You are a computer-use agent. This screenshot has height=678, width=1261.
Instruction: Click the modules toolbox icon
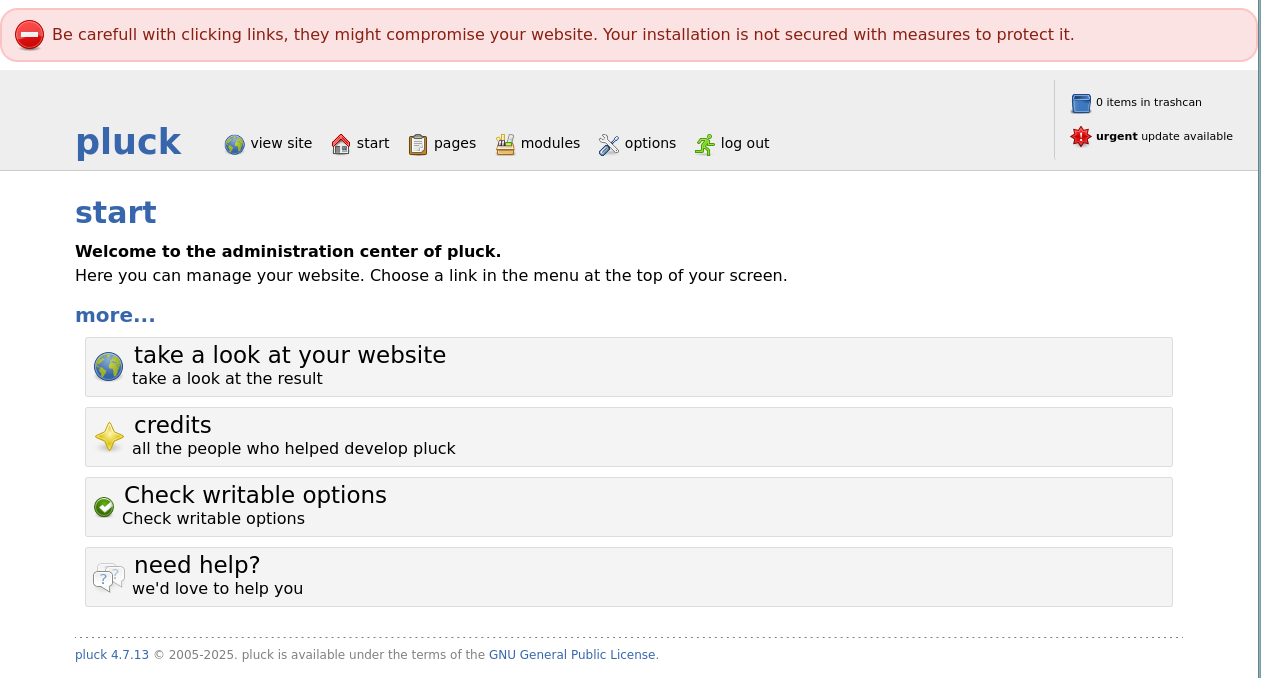point(505,145)
